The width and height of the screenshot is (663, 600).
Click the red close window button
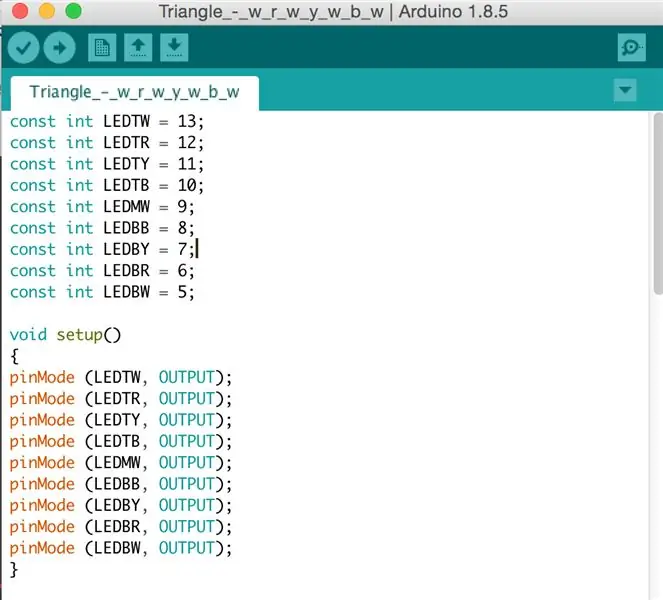click(20, 11)
